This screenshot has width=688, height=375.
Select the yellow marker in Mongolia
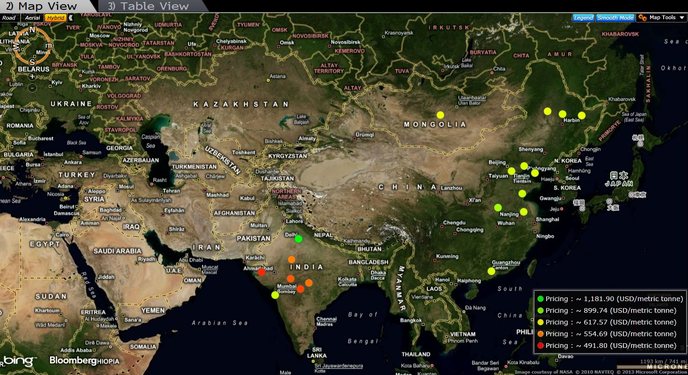tap(440, 115)
